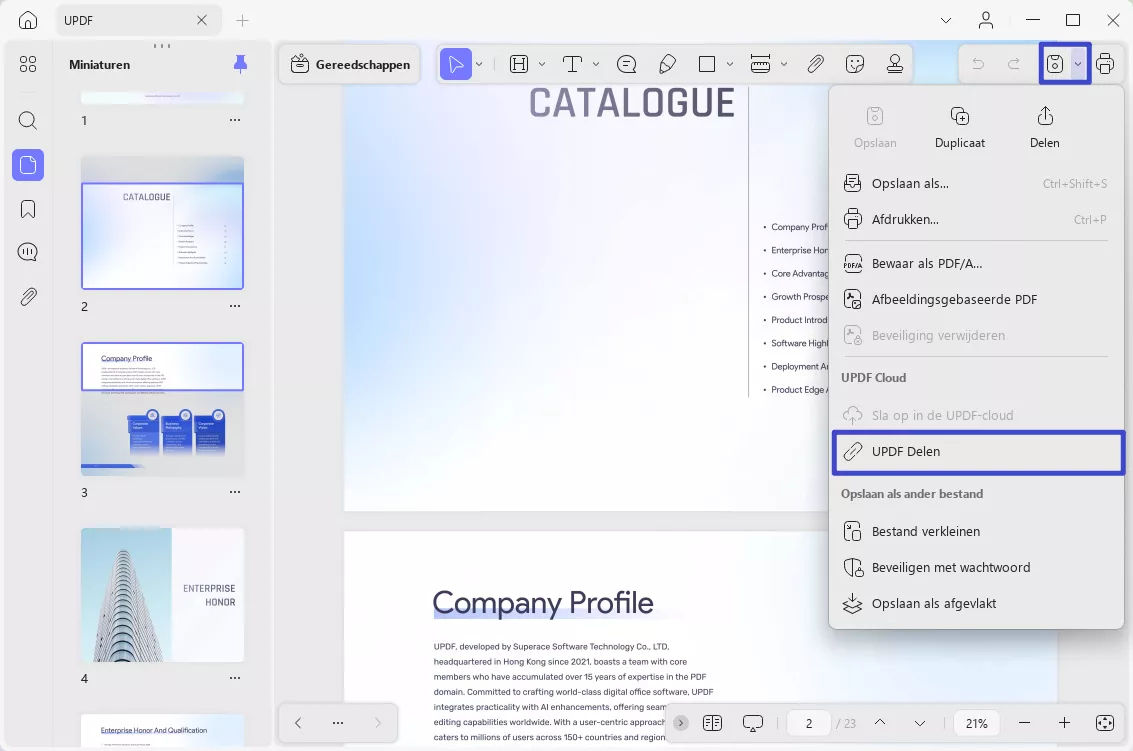Expand the measure tool dropdown arrow
This screenshot has width=1133, height=751.
784,64
